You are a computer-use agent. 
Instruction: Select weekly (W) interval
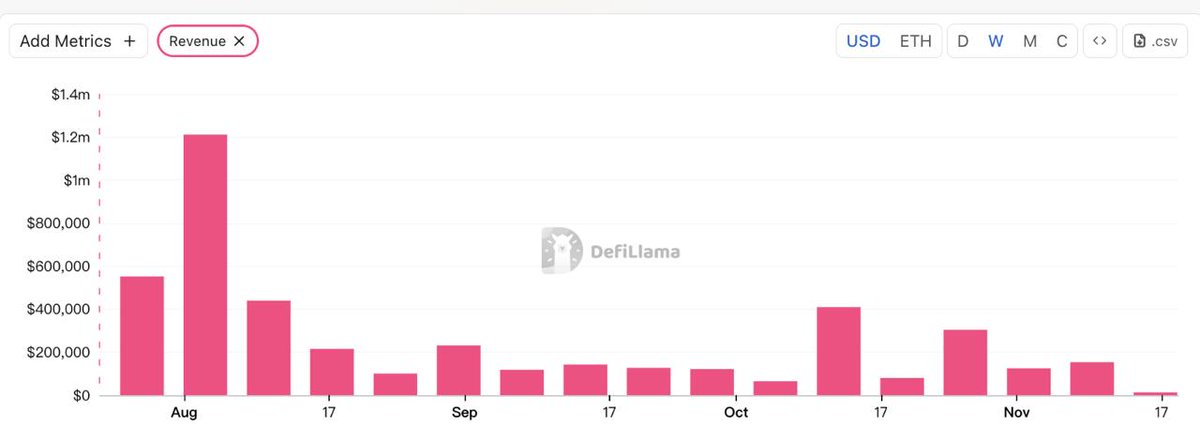[x=995, y=41]
